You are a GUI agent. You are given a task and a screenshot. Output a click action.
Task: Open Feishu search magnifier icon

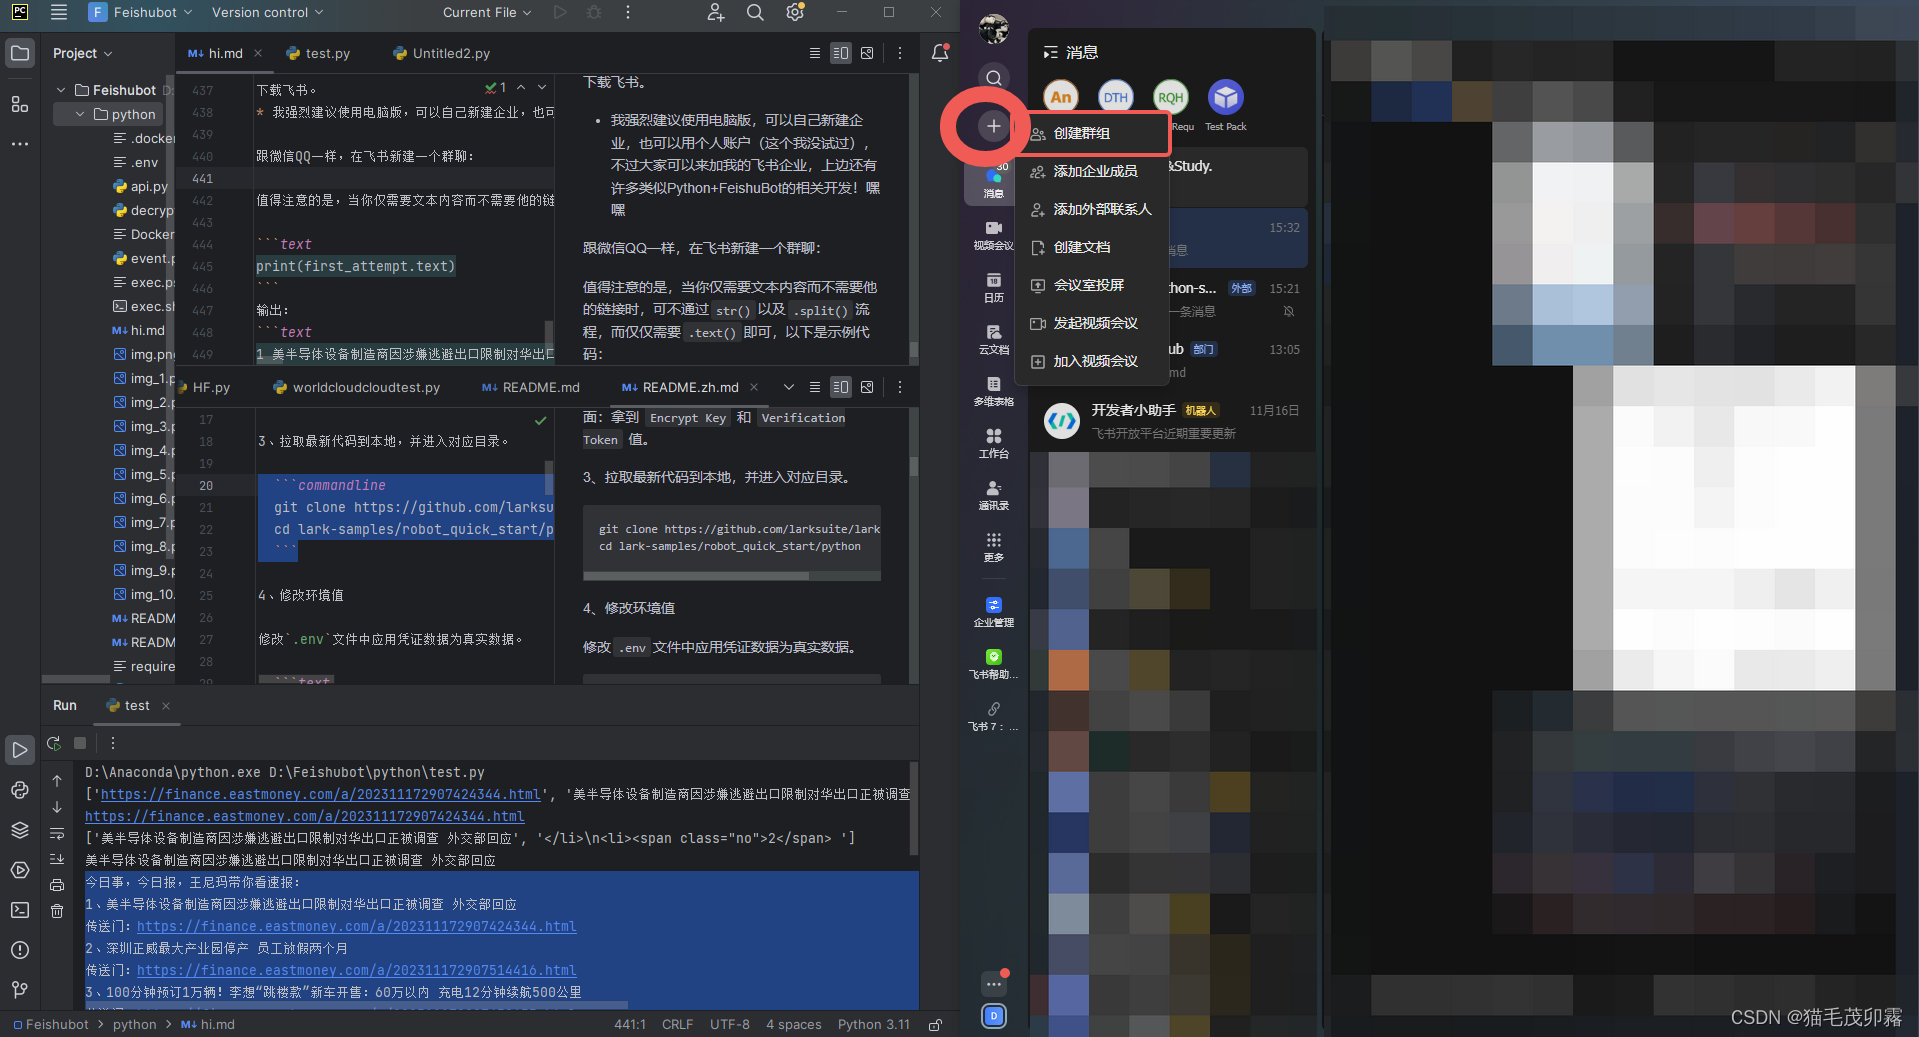pos(993,78)
